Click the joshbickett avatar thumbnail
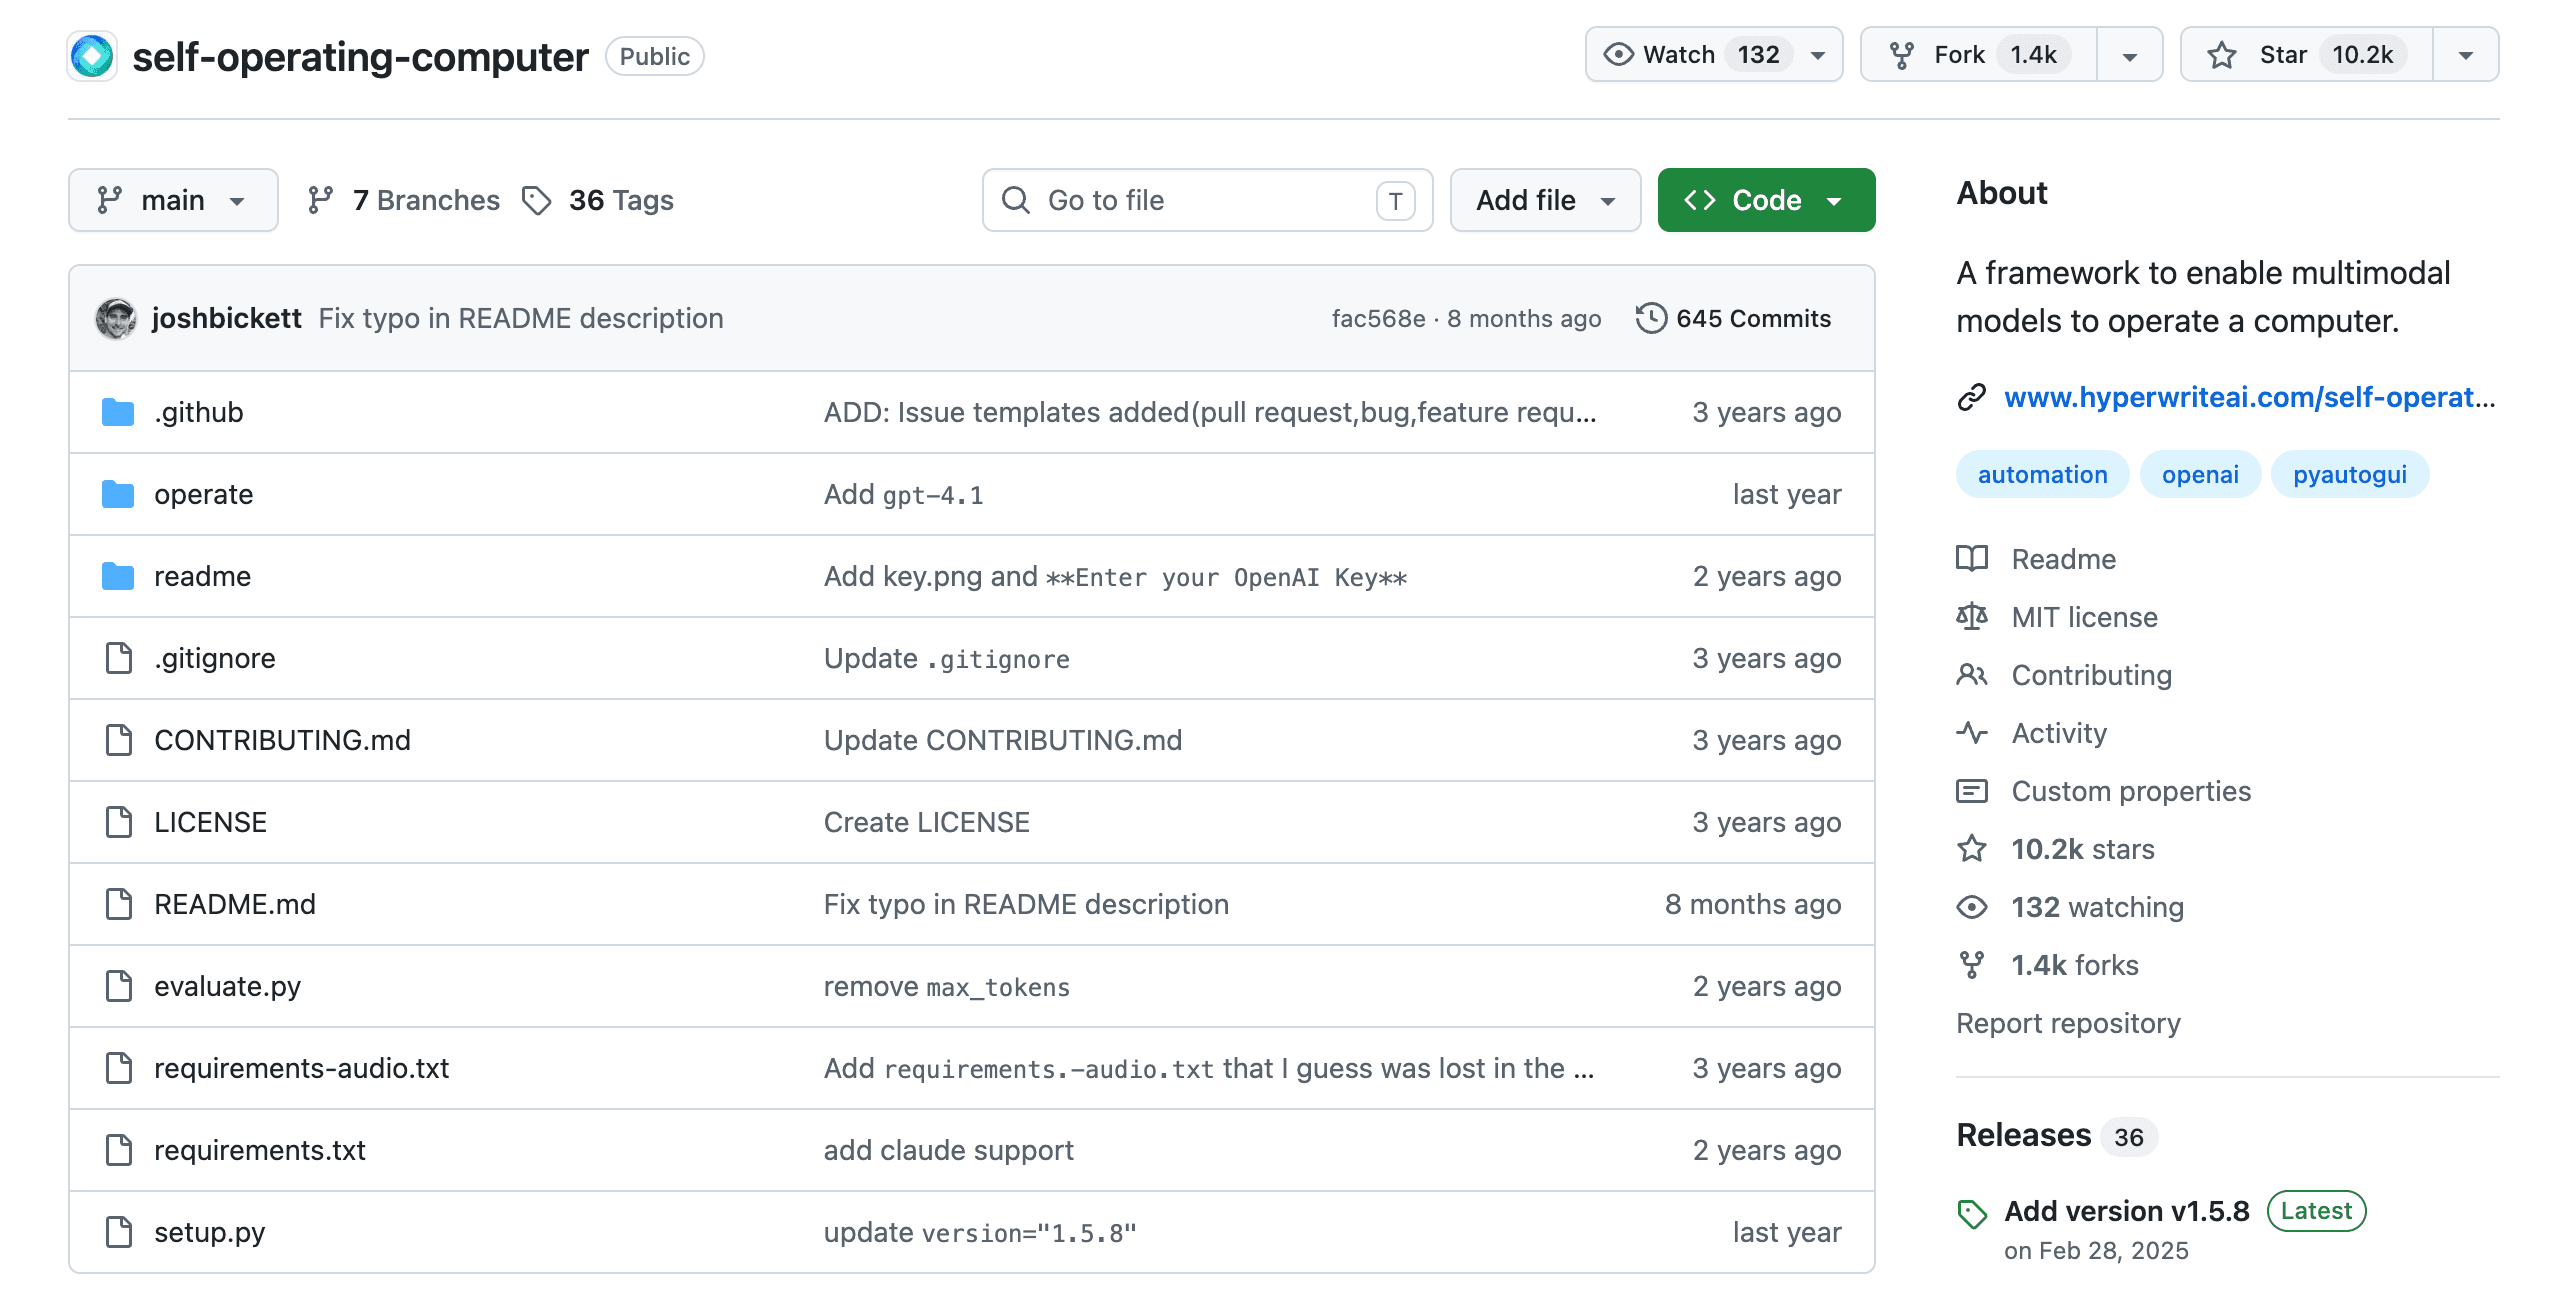 click(x=116, y=319)
